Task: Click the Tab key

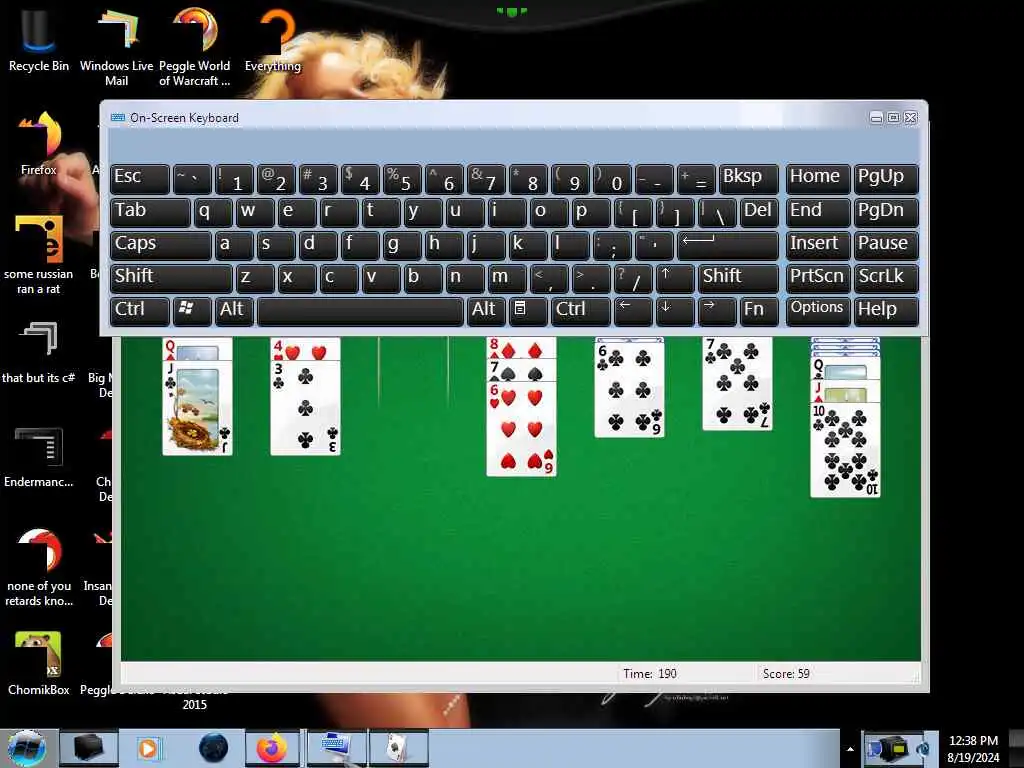Action: 150,212
